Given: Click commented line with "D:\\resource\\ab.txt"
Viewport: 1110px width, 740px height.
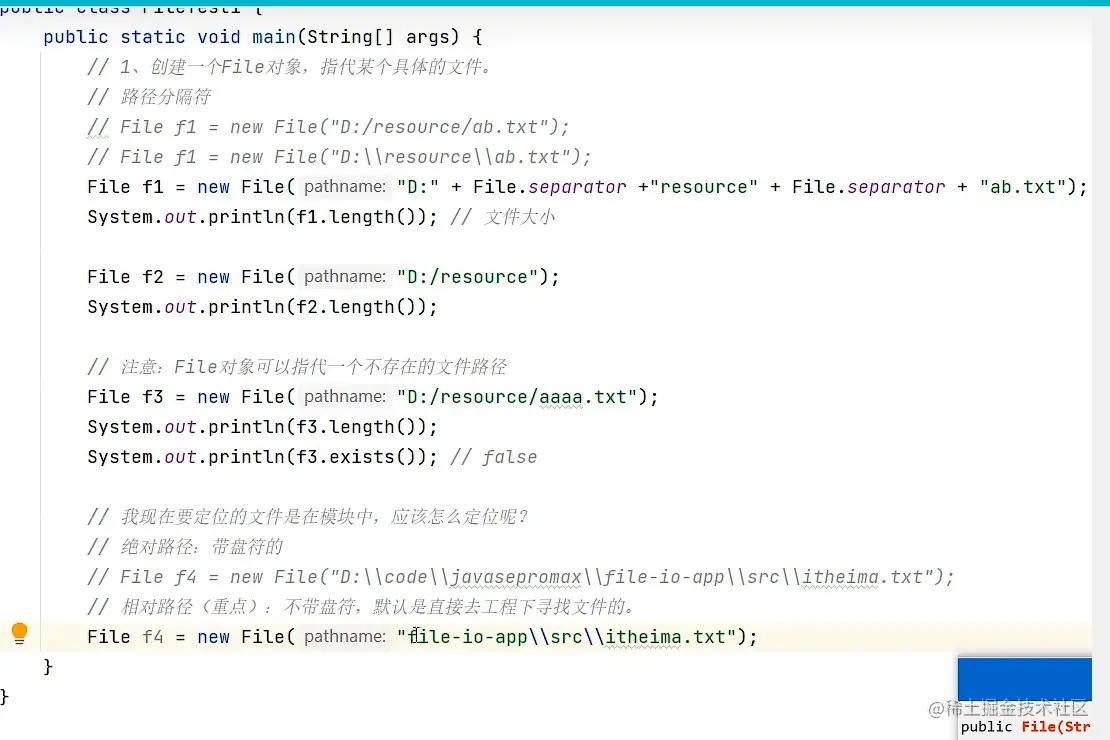Looking at the screenshot, I should (x=339, y=157).
